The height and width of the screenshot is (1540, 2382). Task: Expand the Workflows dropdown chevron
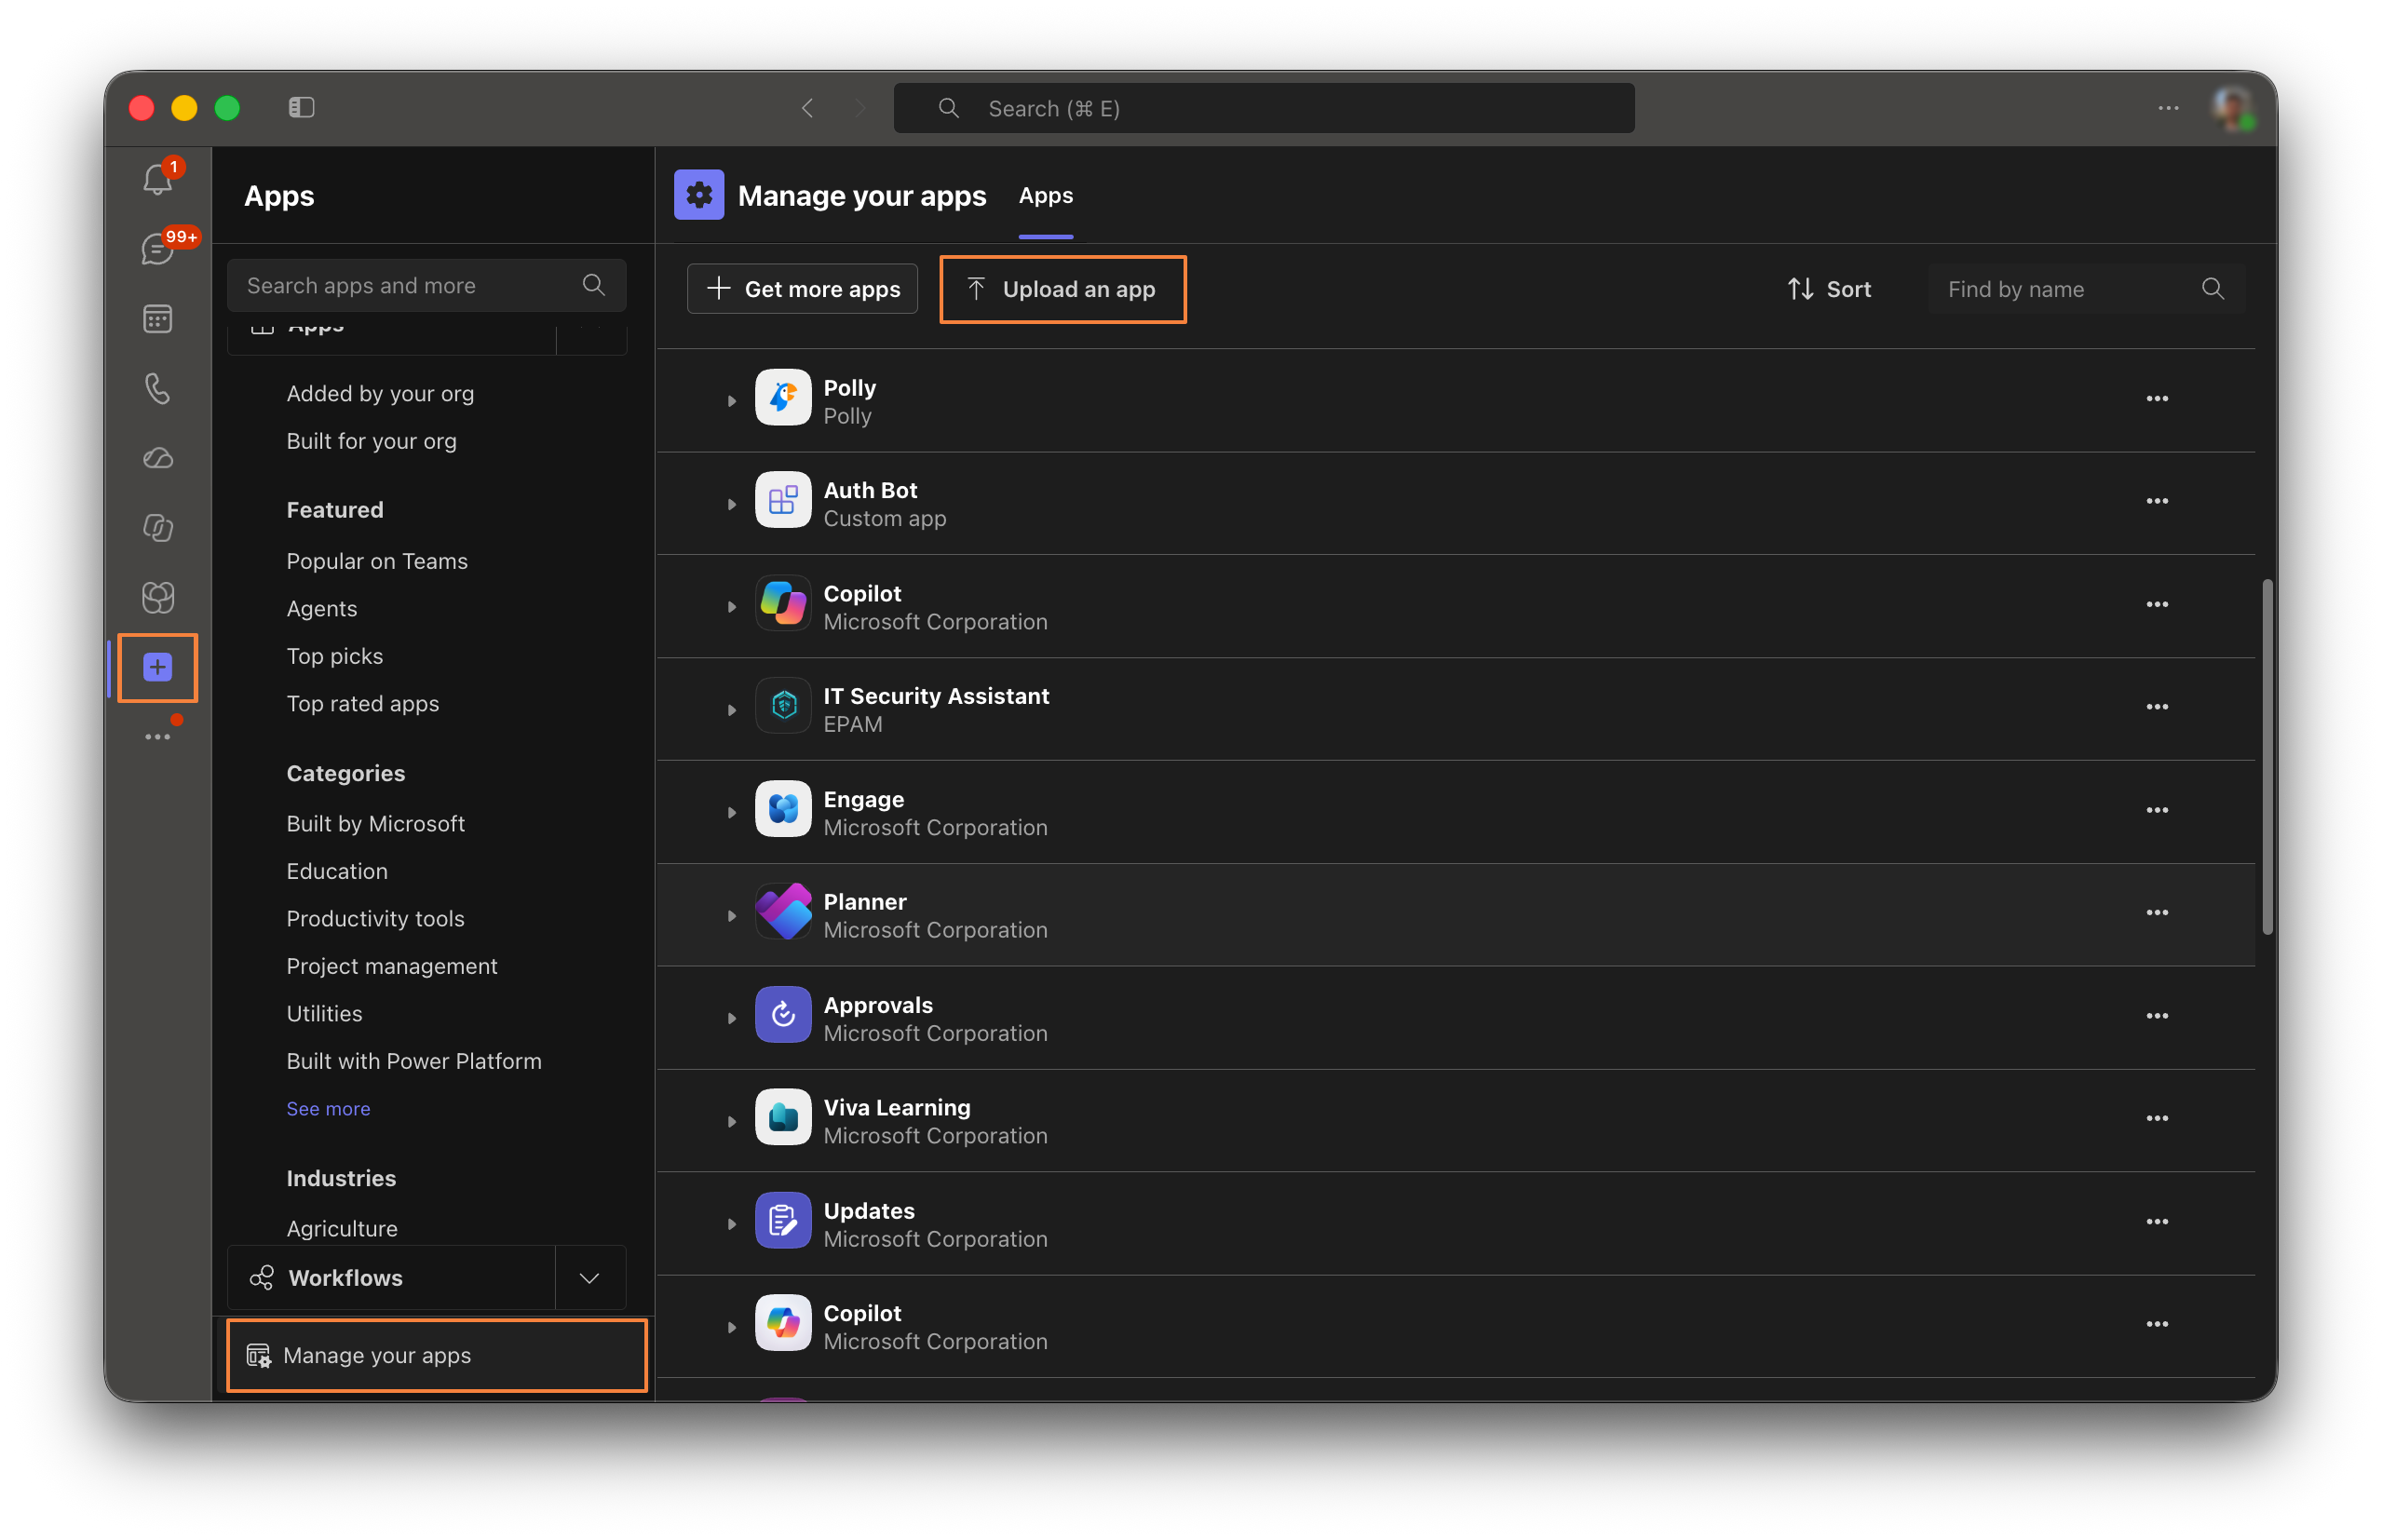590,1278
